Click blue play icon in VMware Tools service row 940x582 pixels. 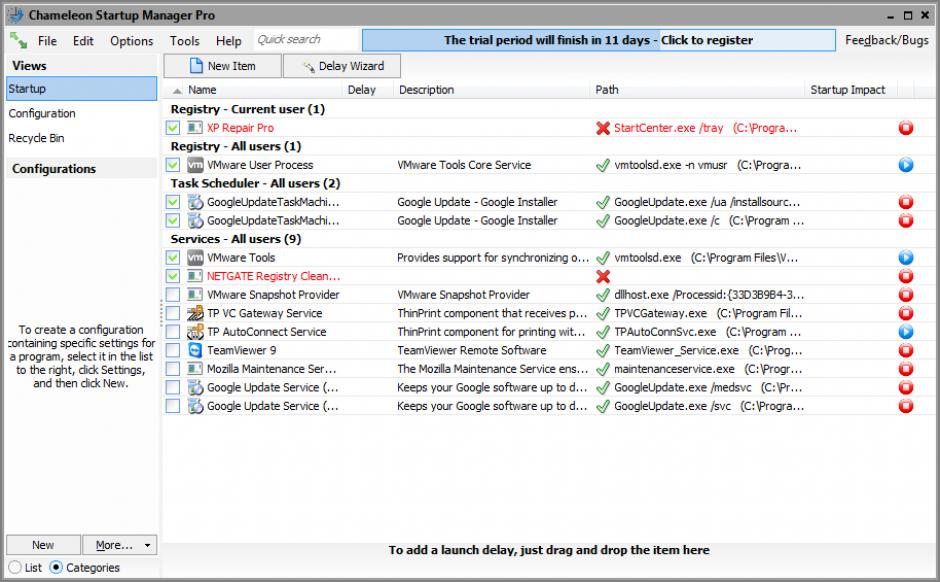pyautogui.click(x=905, y=258)
